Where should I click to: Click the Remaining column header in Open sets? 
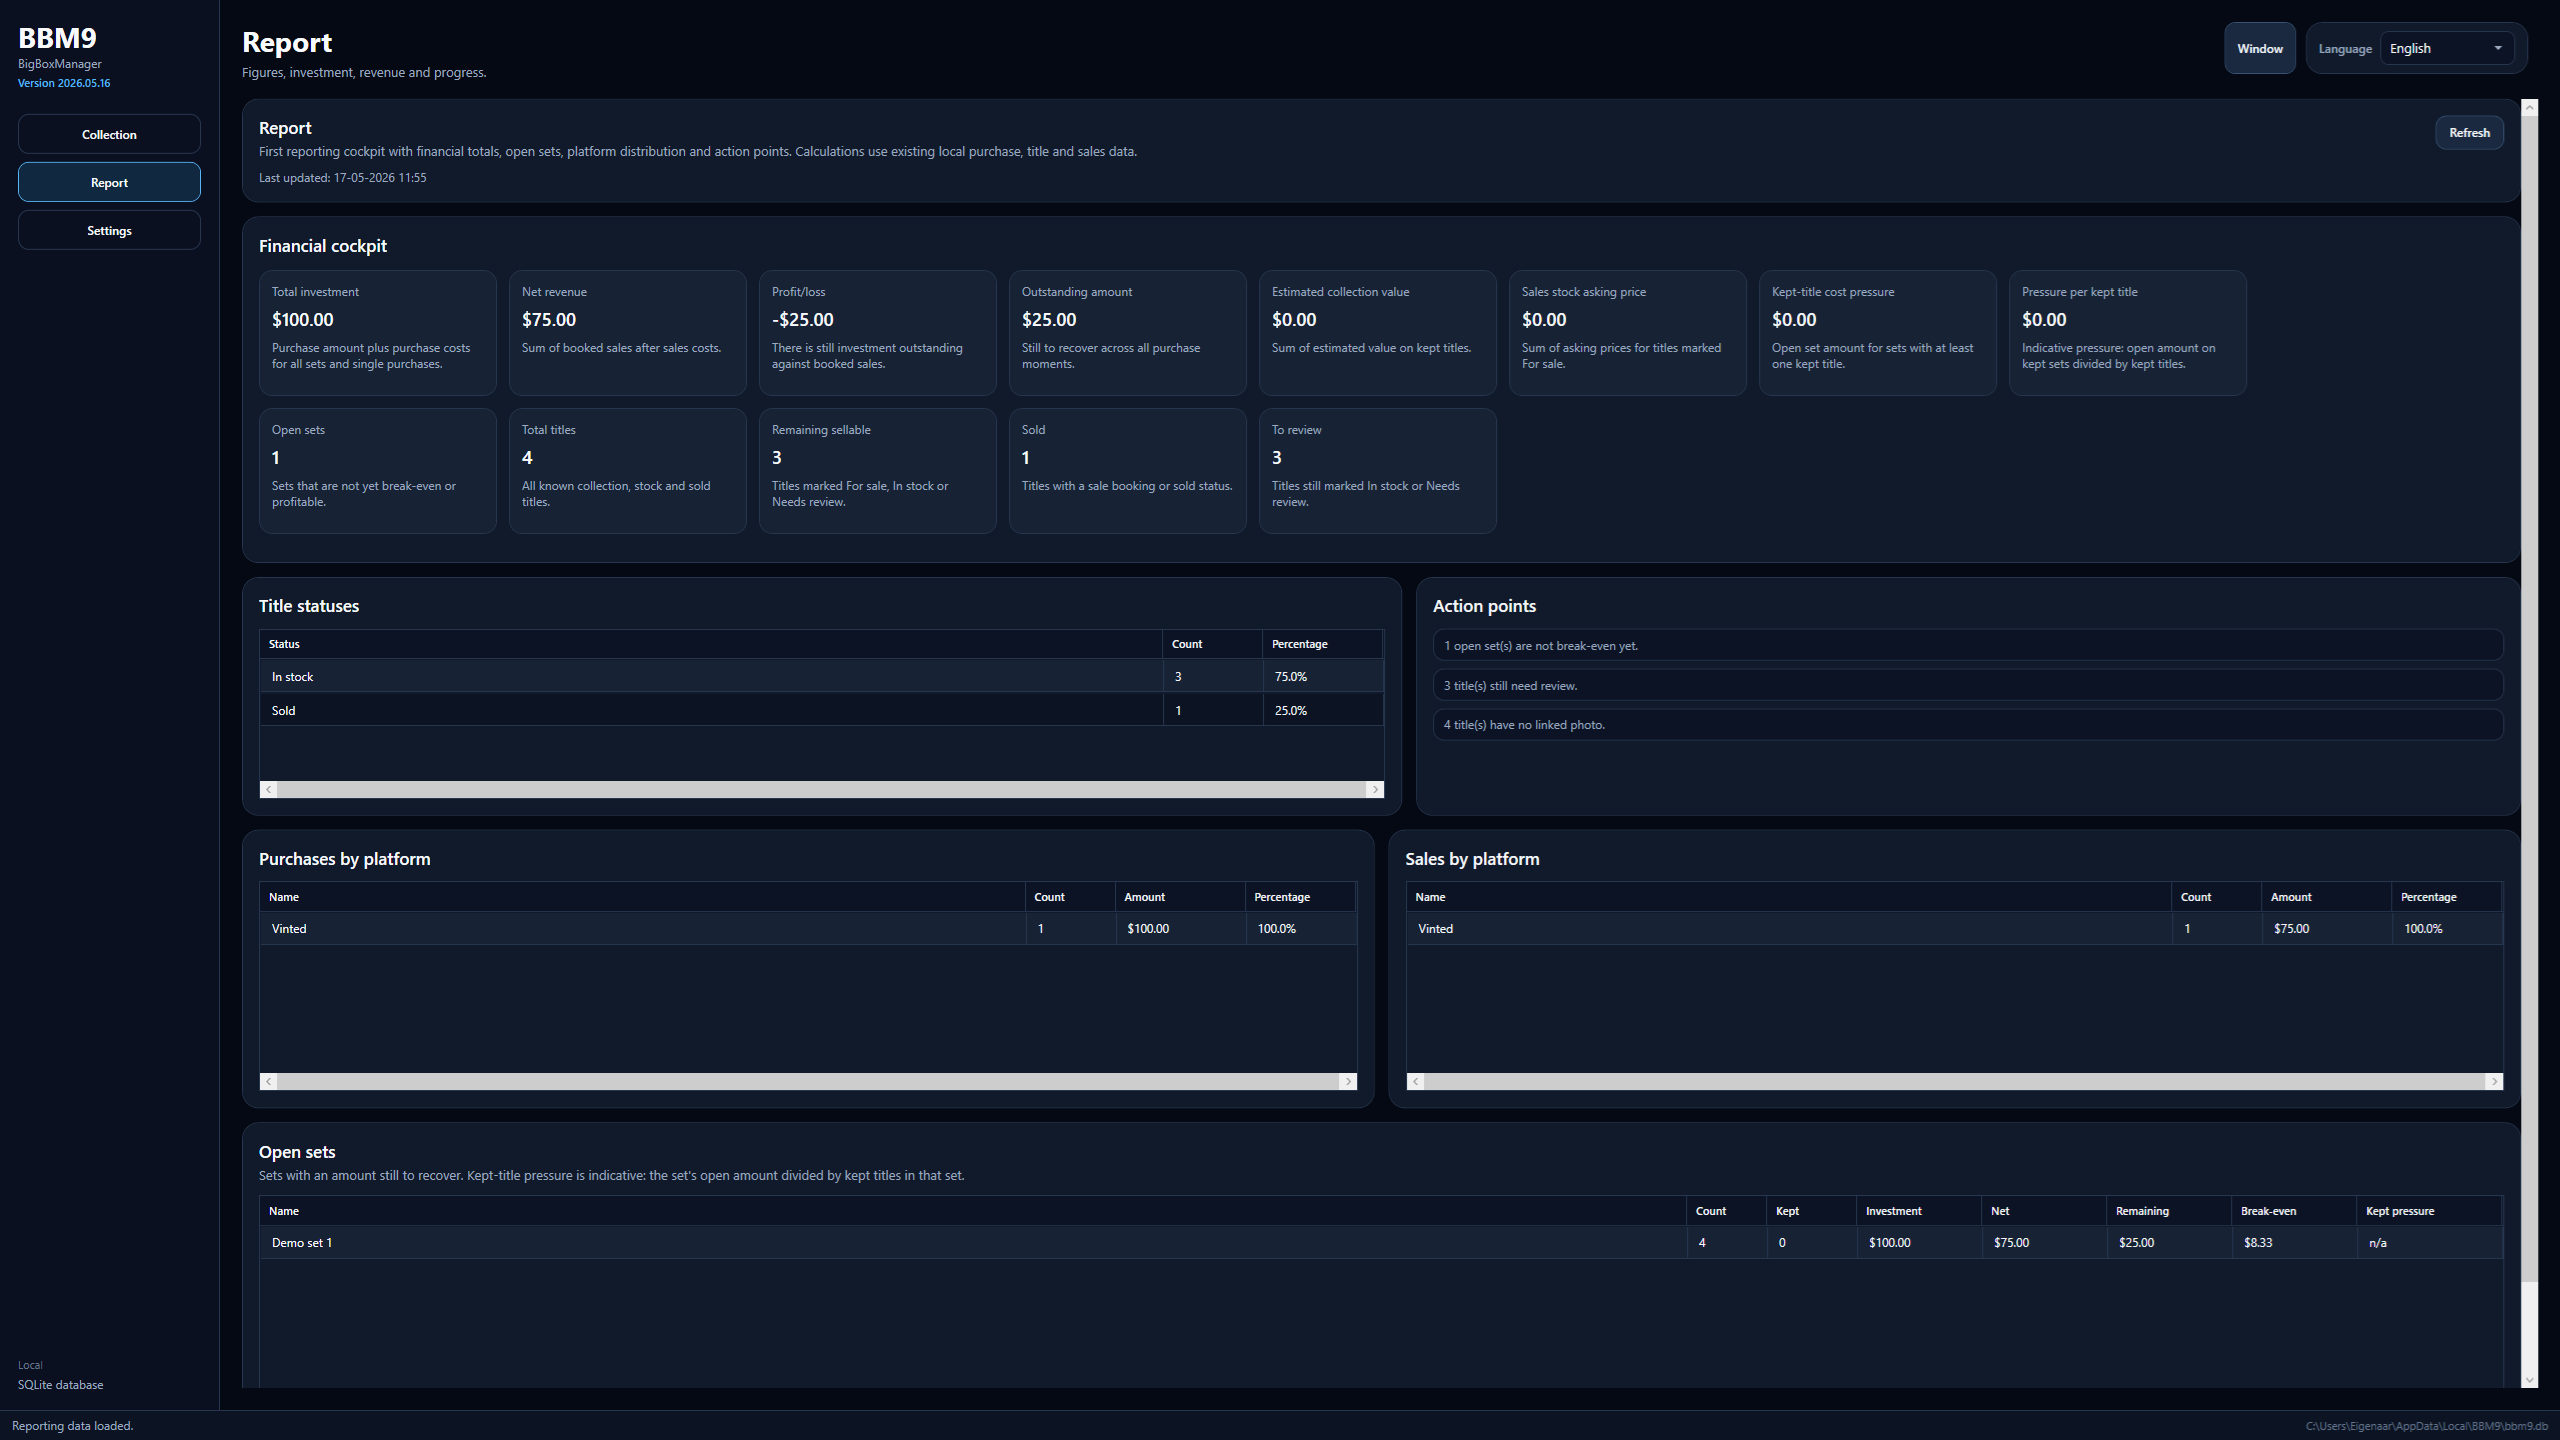coord(2169,1211)
